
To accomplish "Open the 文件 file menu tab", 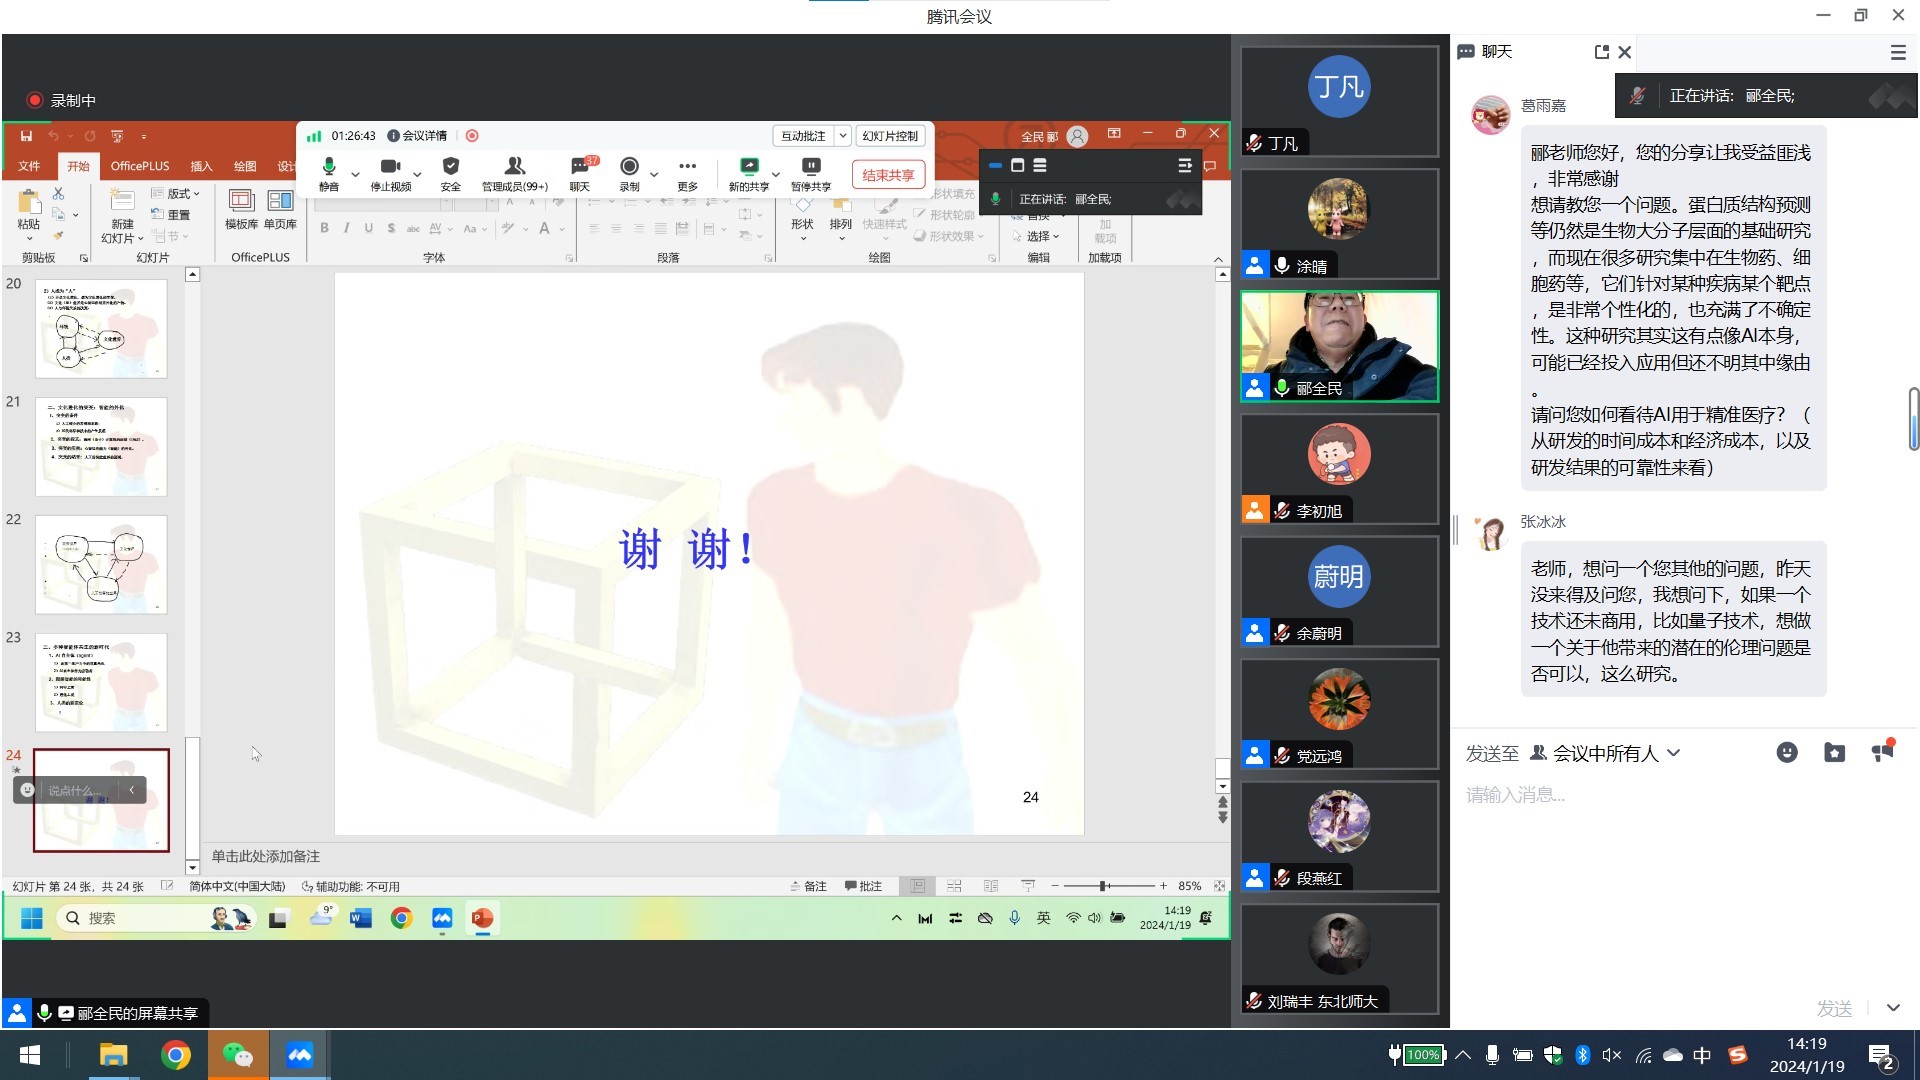I will (29, 166).
